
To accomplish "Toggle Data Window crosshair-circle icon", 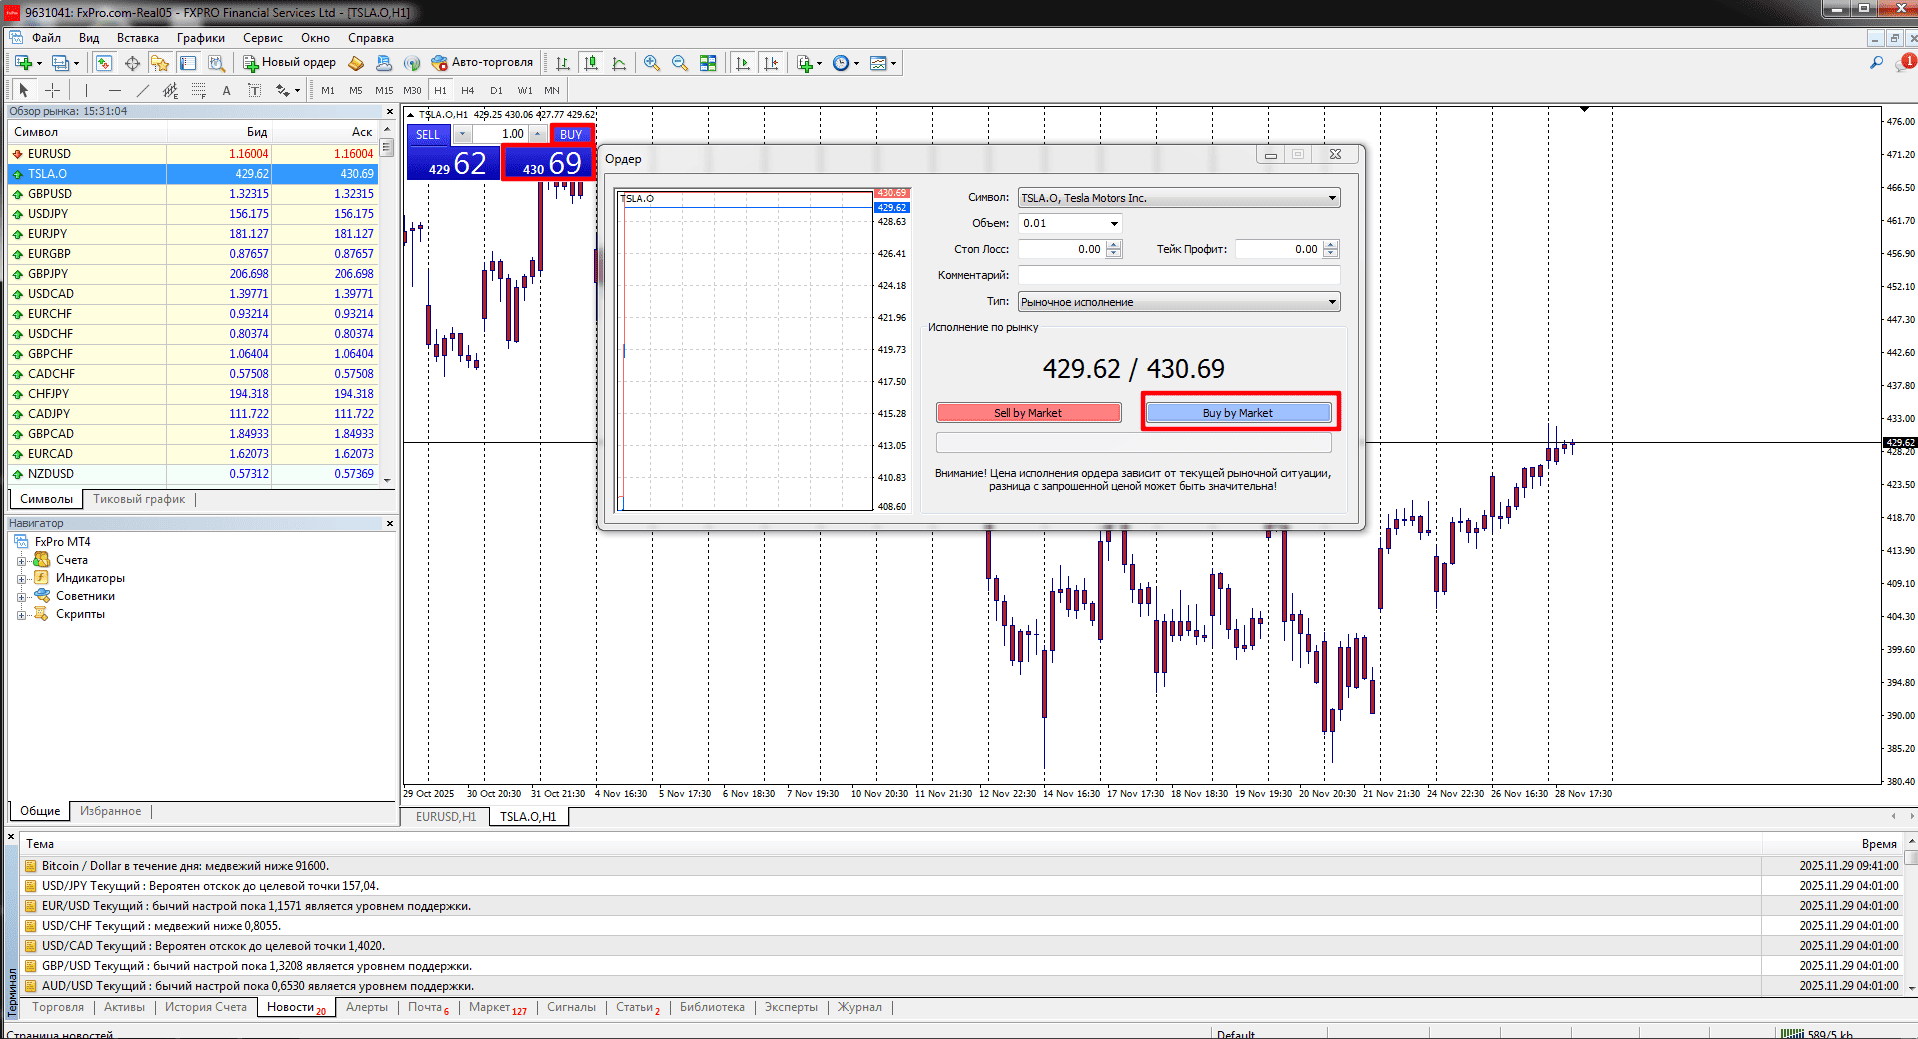I will tap(132, 63).
